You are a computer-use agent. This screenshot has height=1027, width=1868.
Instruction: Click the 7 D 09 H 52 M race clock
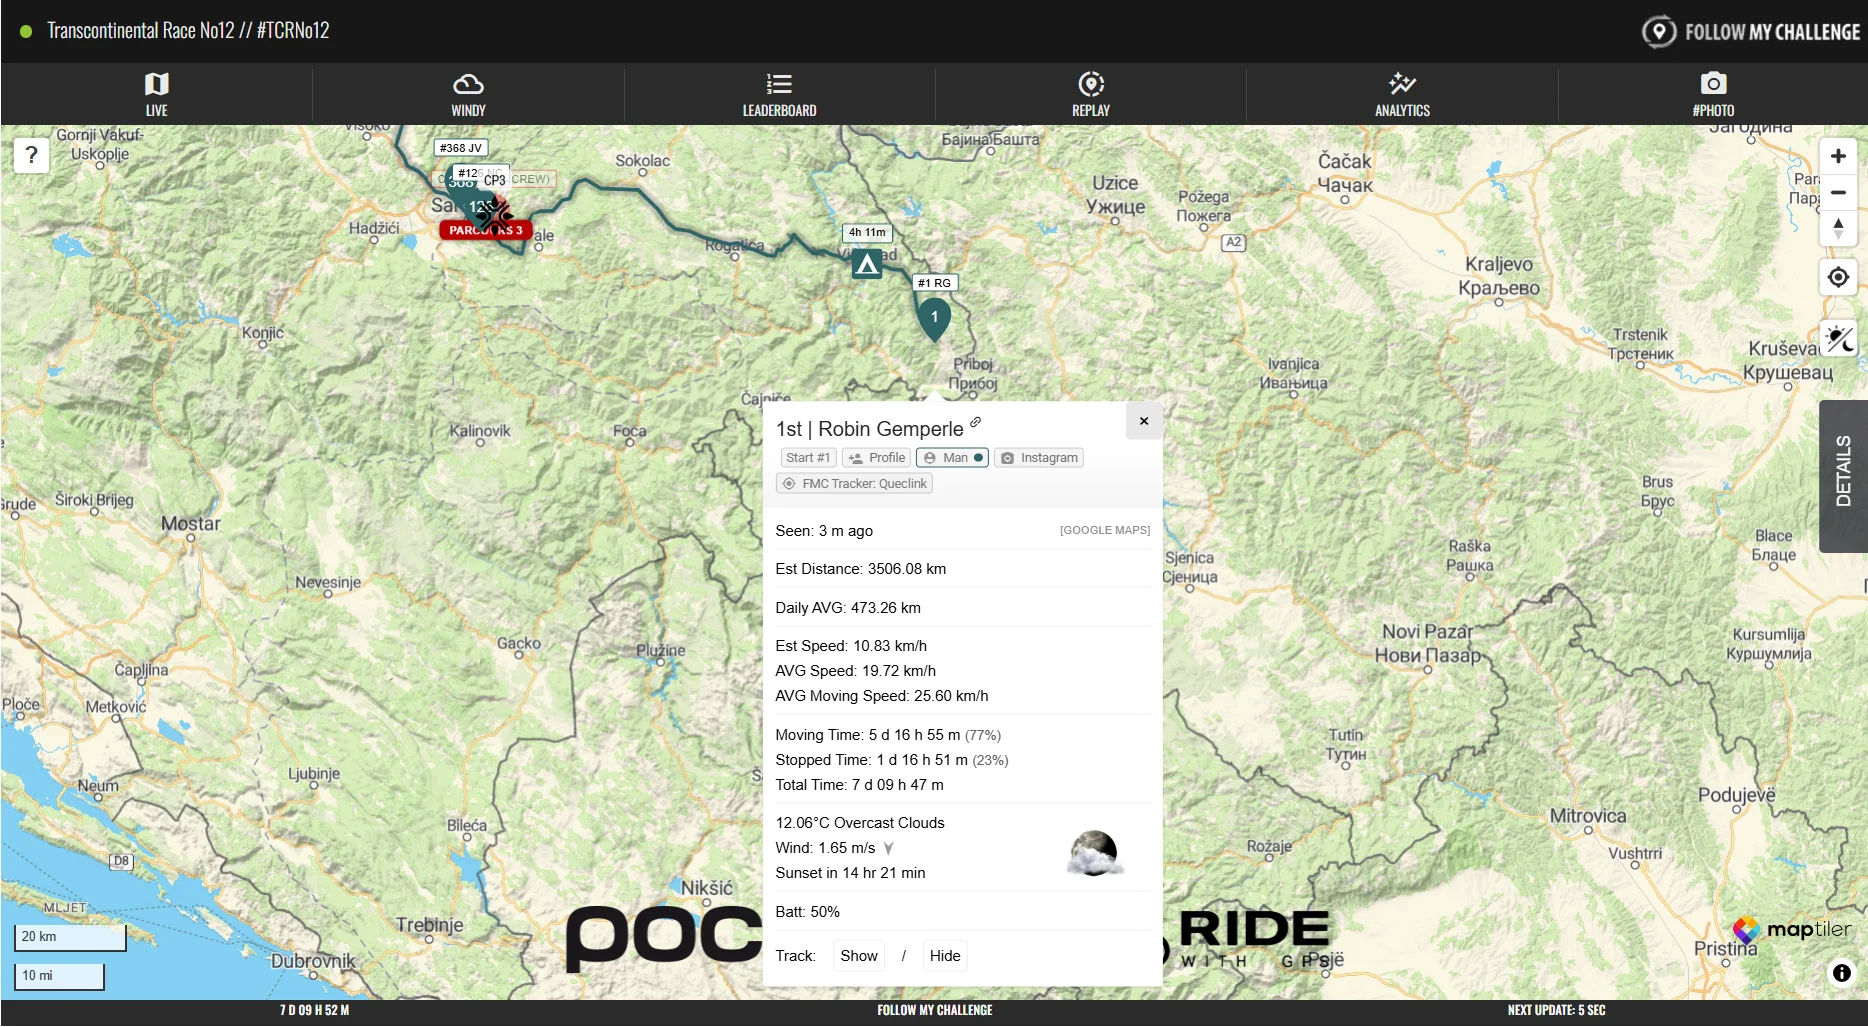315,1010
